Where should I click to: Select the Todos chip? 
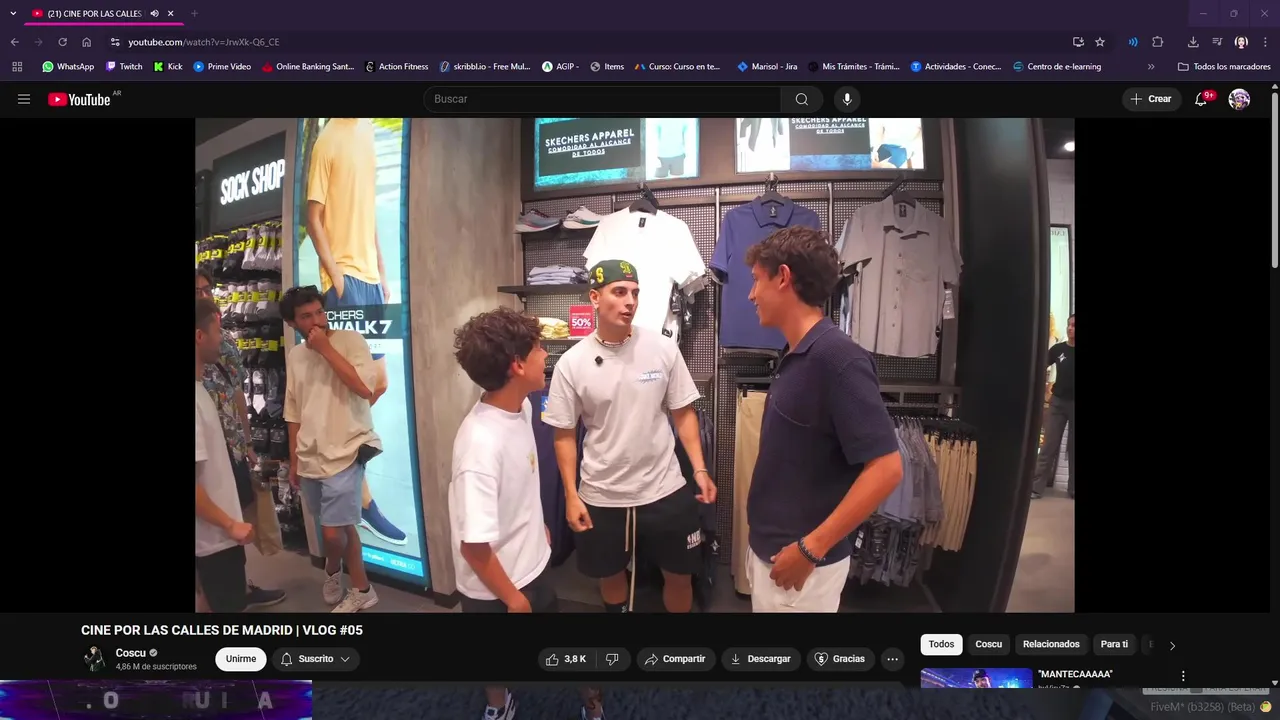pyautogui.click(x=941, y=645)
